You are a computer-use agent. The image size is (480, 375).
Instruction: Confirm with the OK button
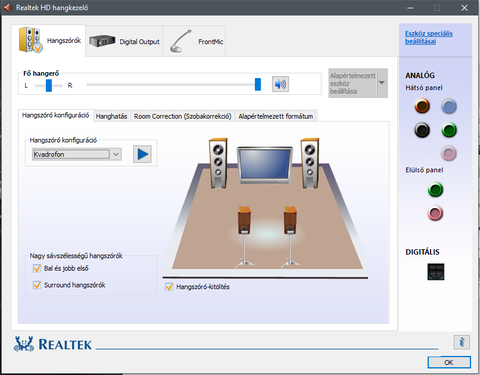tap(449, 362)
